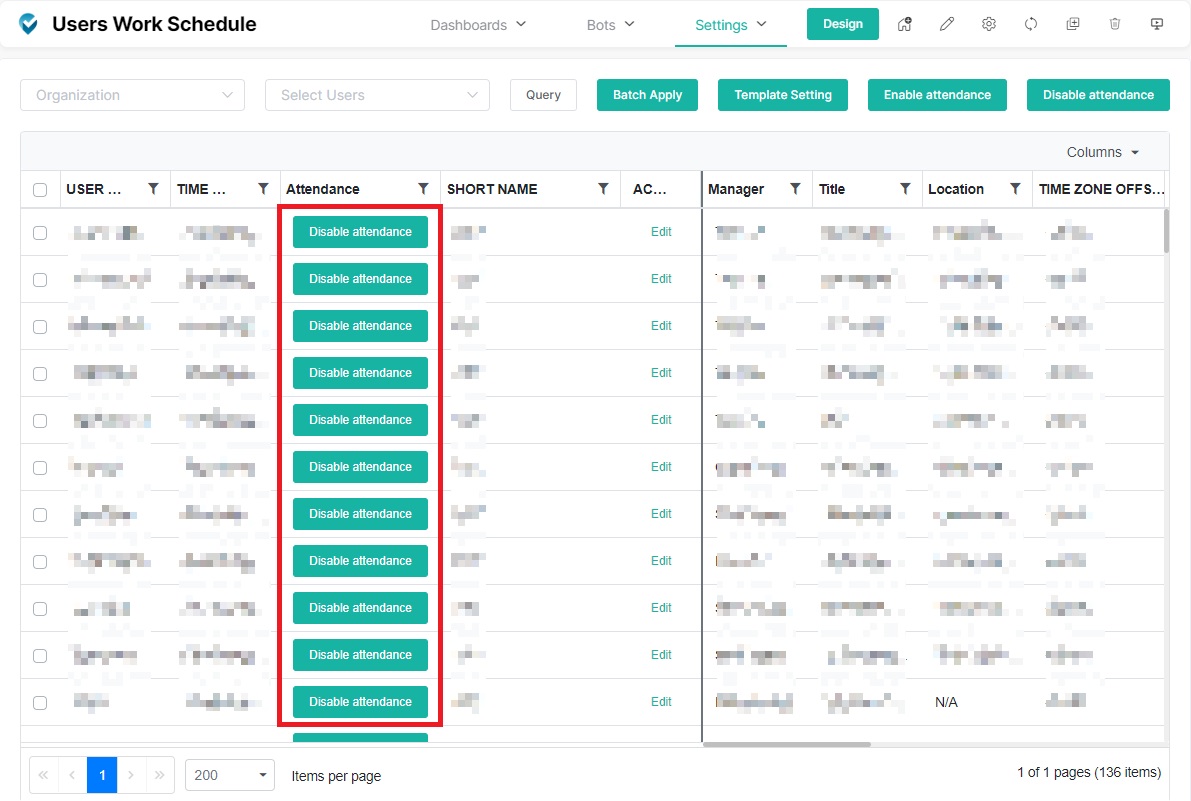The image size is (1191, 801).
Task: Open the Dashboards menu
Action: pos(478,25)
